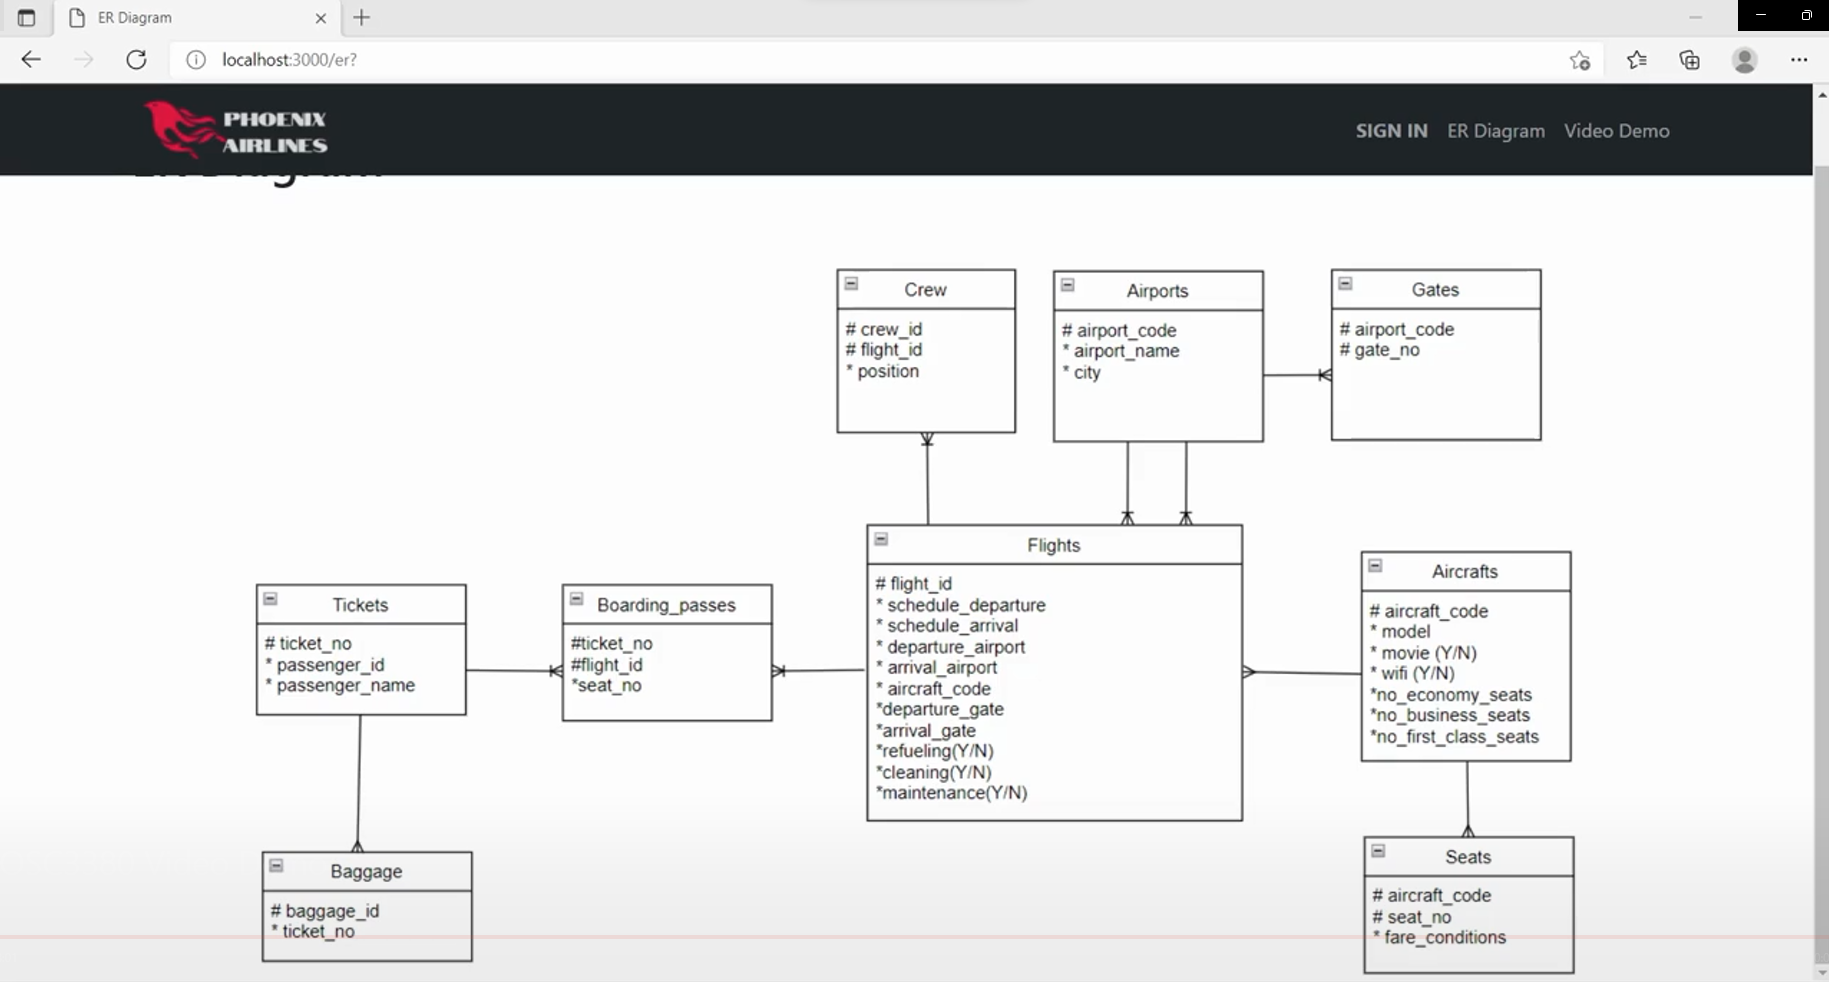Open browser Settings and more menu
Image resolution: width=1829 pixels, height=982 pixels.
point(1799,60)
